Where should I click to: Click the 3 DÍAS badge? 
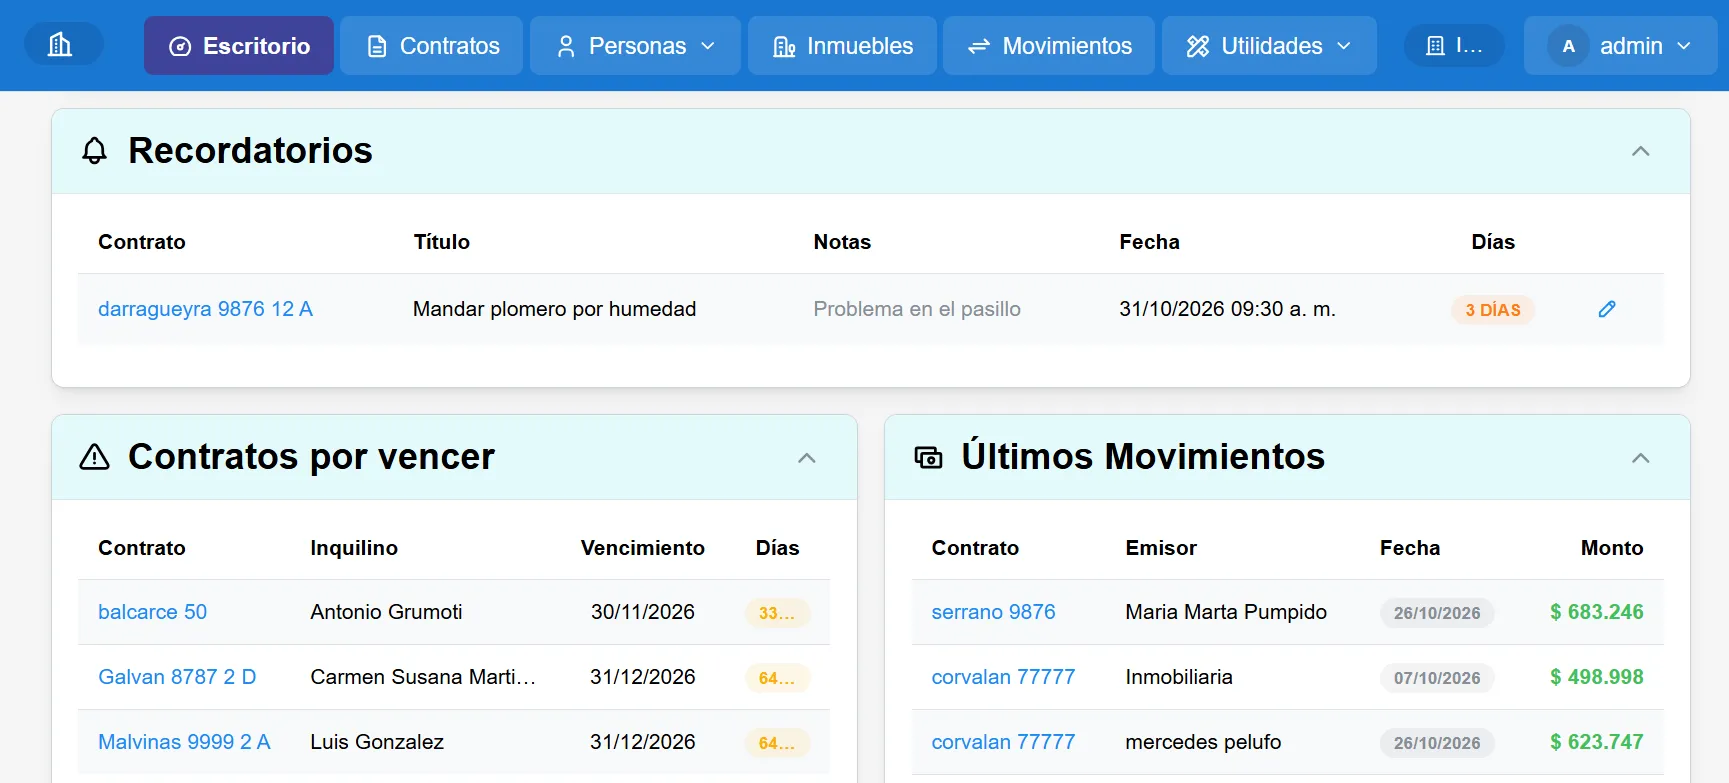point(1492,310)
